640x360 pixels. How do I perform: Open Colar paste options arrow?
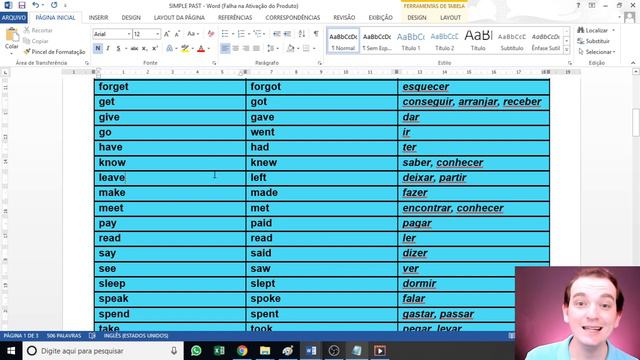(11, 52)
